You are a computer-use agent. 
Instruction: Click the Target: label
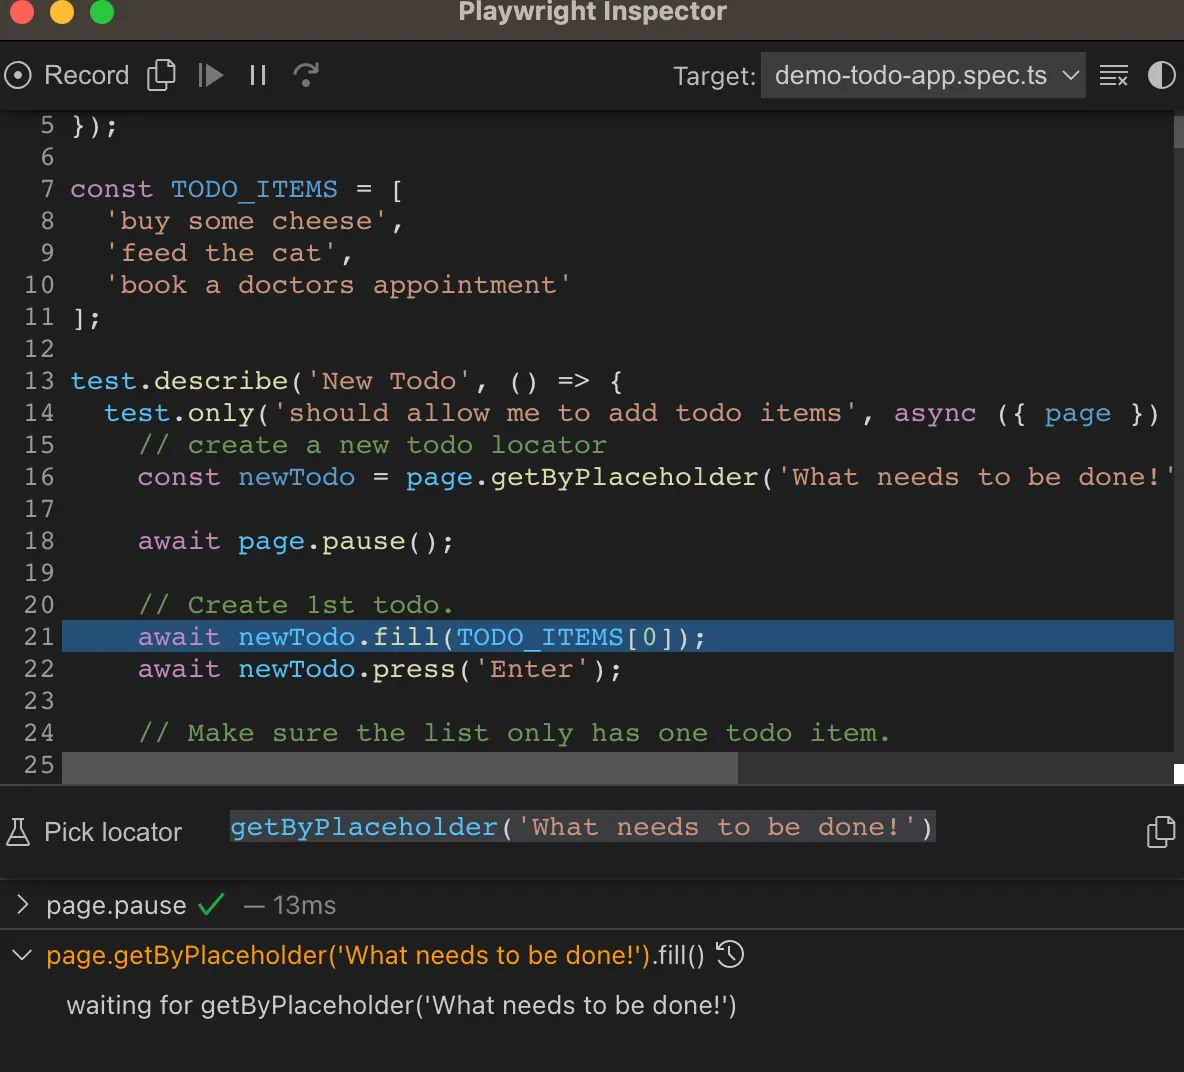point(714,76)
